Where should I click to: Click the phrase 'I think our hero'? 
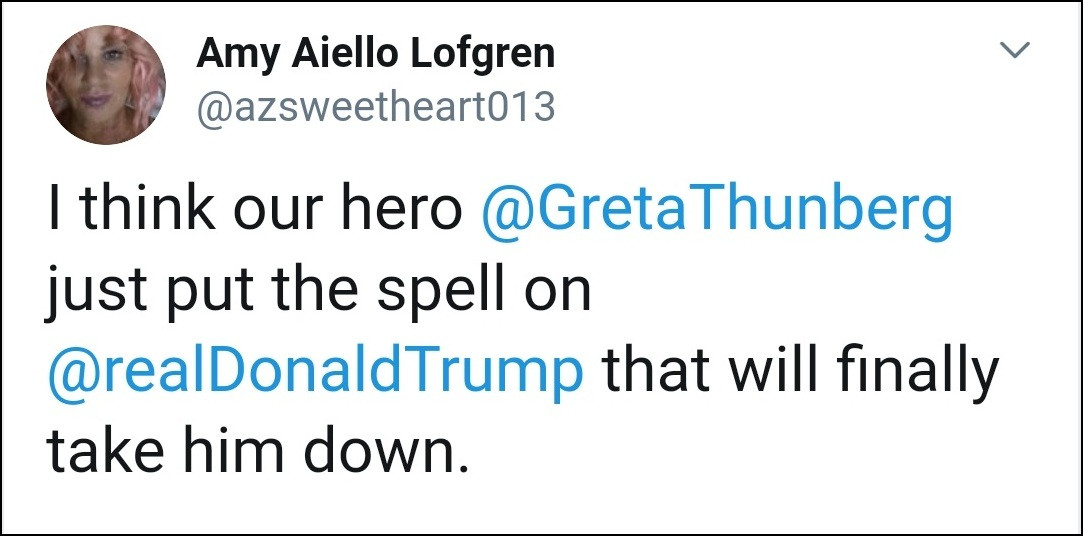[254, 211]
